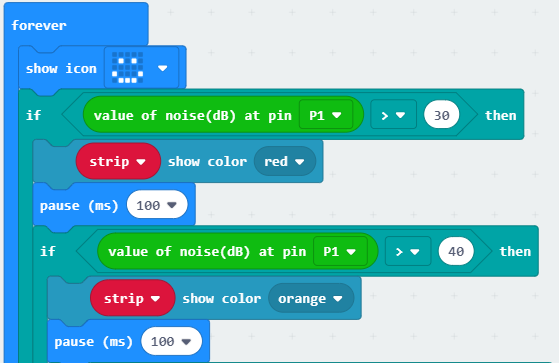Open P1 pin dropdown in first if
This screenshot has width=559, height=363.
326,115
